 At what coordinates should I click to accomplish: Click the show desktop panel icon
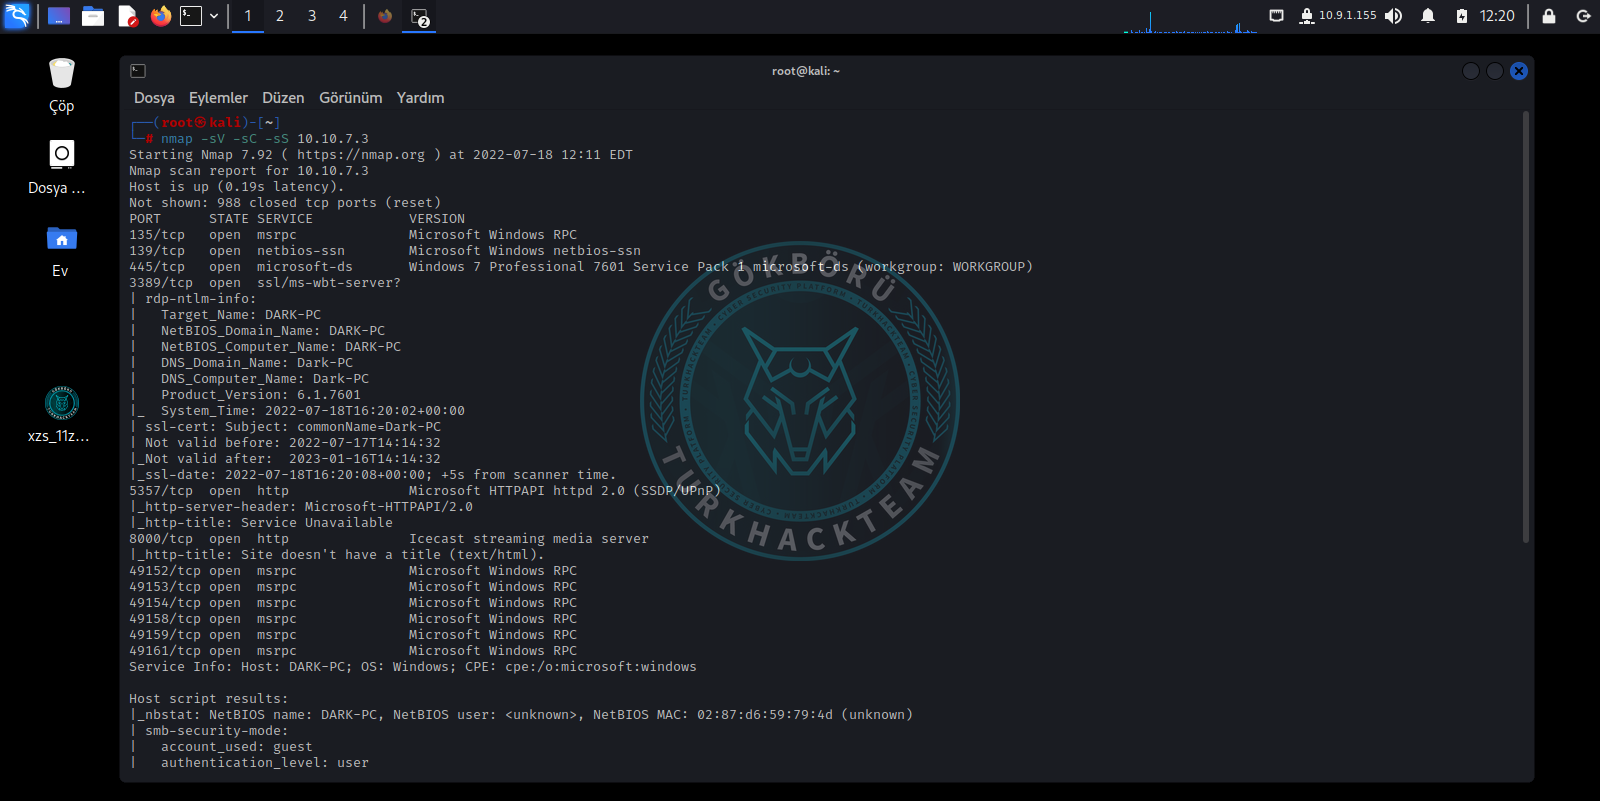pos(59,16)
